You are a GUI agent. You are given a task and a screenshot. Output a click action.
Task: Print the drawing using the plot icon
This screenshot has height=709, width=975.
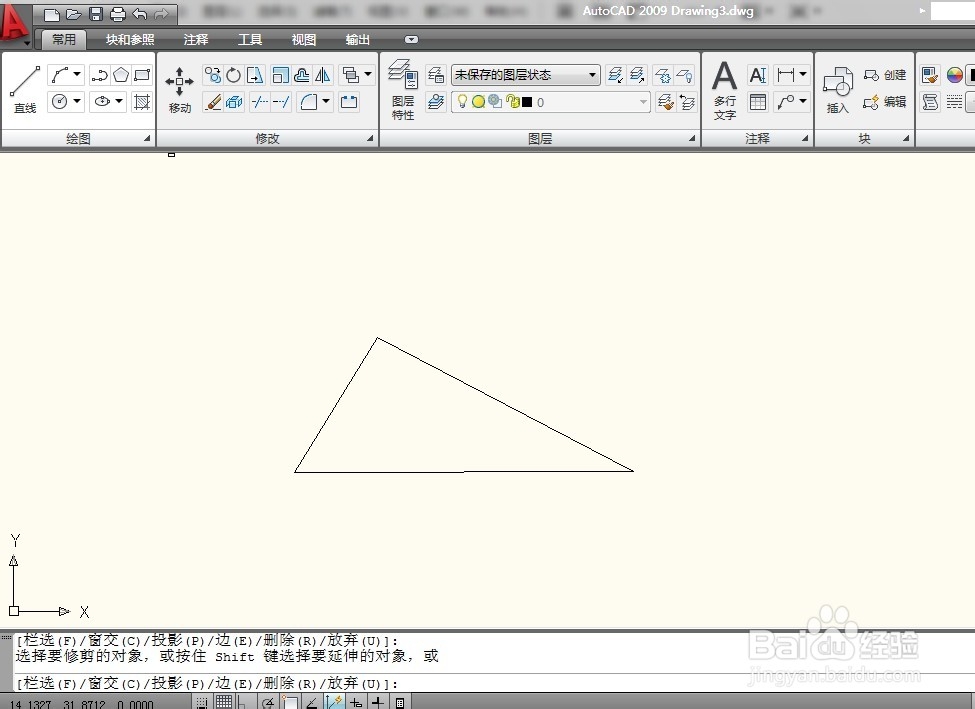point(118,14)
